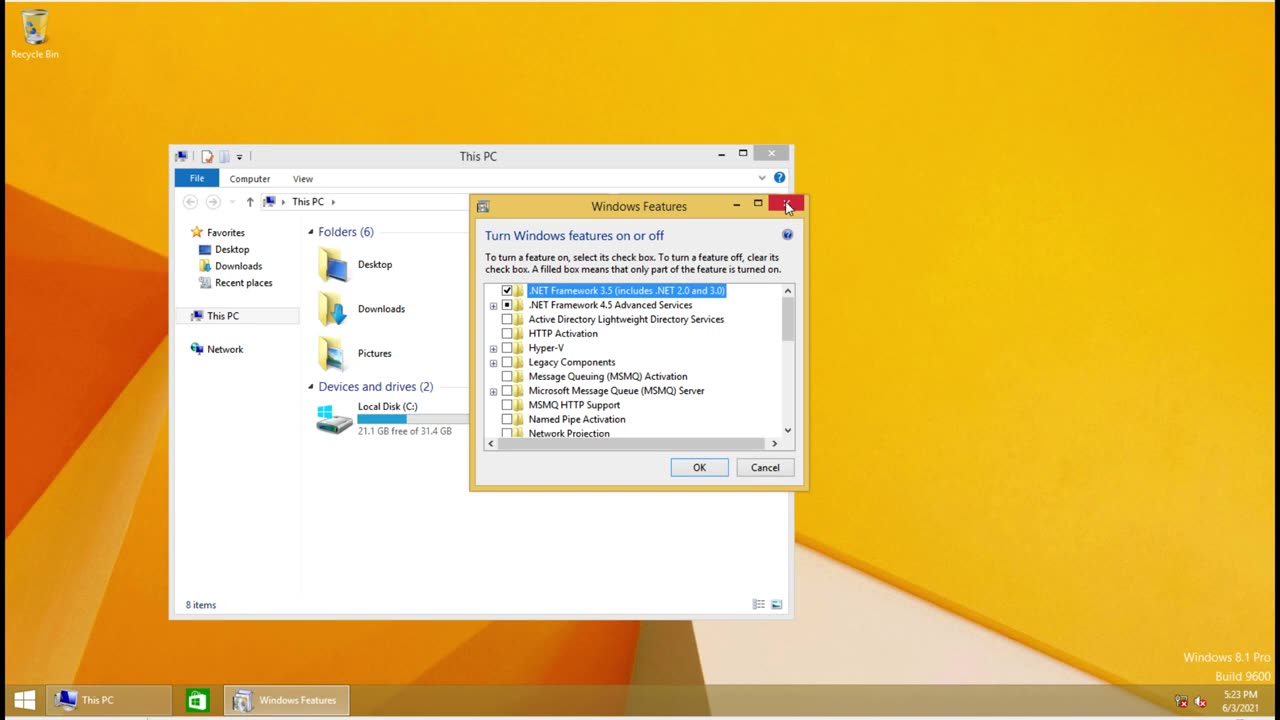Select .NET Framework 3.5 feature label

626,291
